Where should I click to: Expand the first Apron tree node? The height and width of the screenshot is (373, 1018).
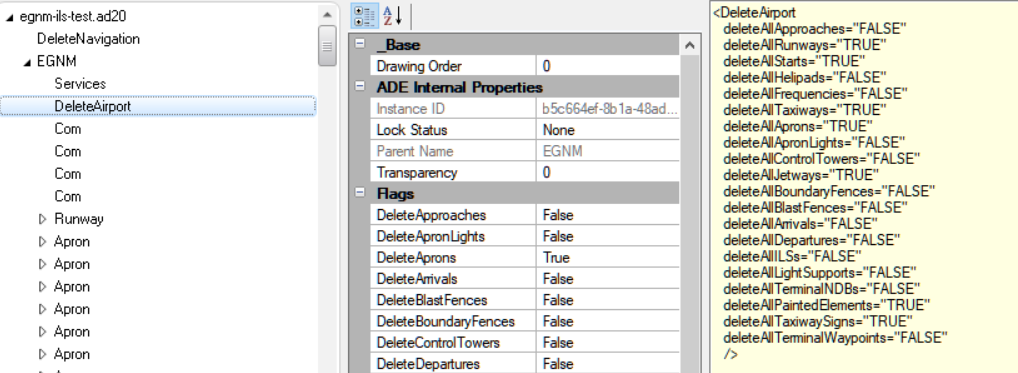[x=43, y=241]
